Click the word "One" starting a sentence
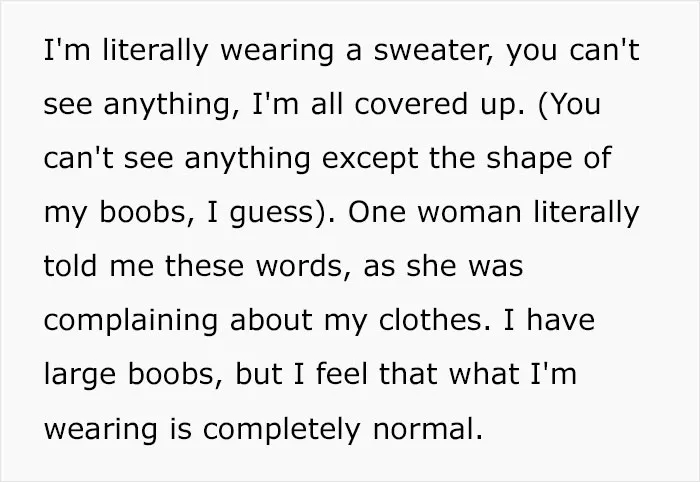This screenshot has height=482, width=700. click(377, 212)
